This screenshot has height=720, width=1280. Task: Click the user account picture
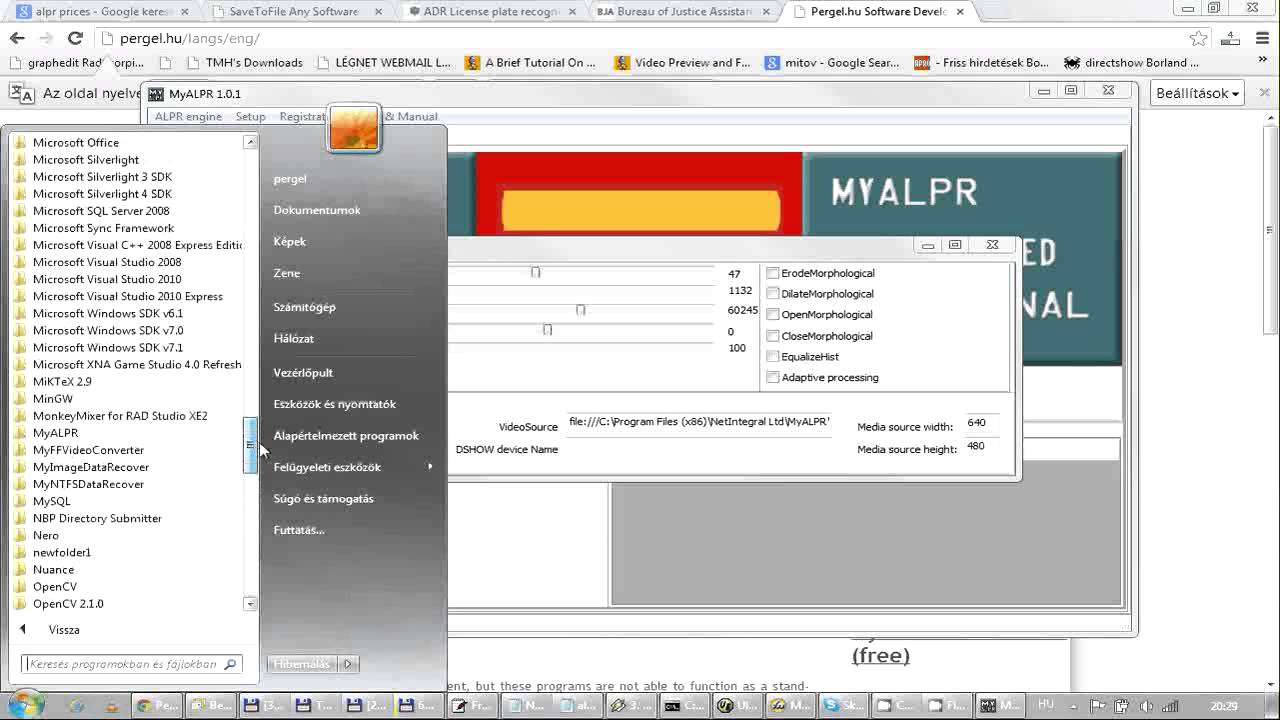pos(353,128)
